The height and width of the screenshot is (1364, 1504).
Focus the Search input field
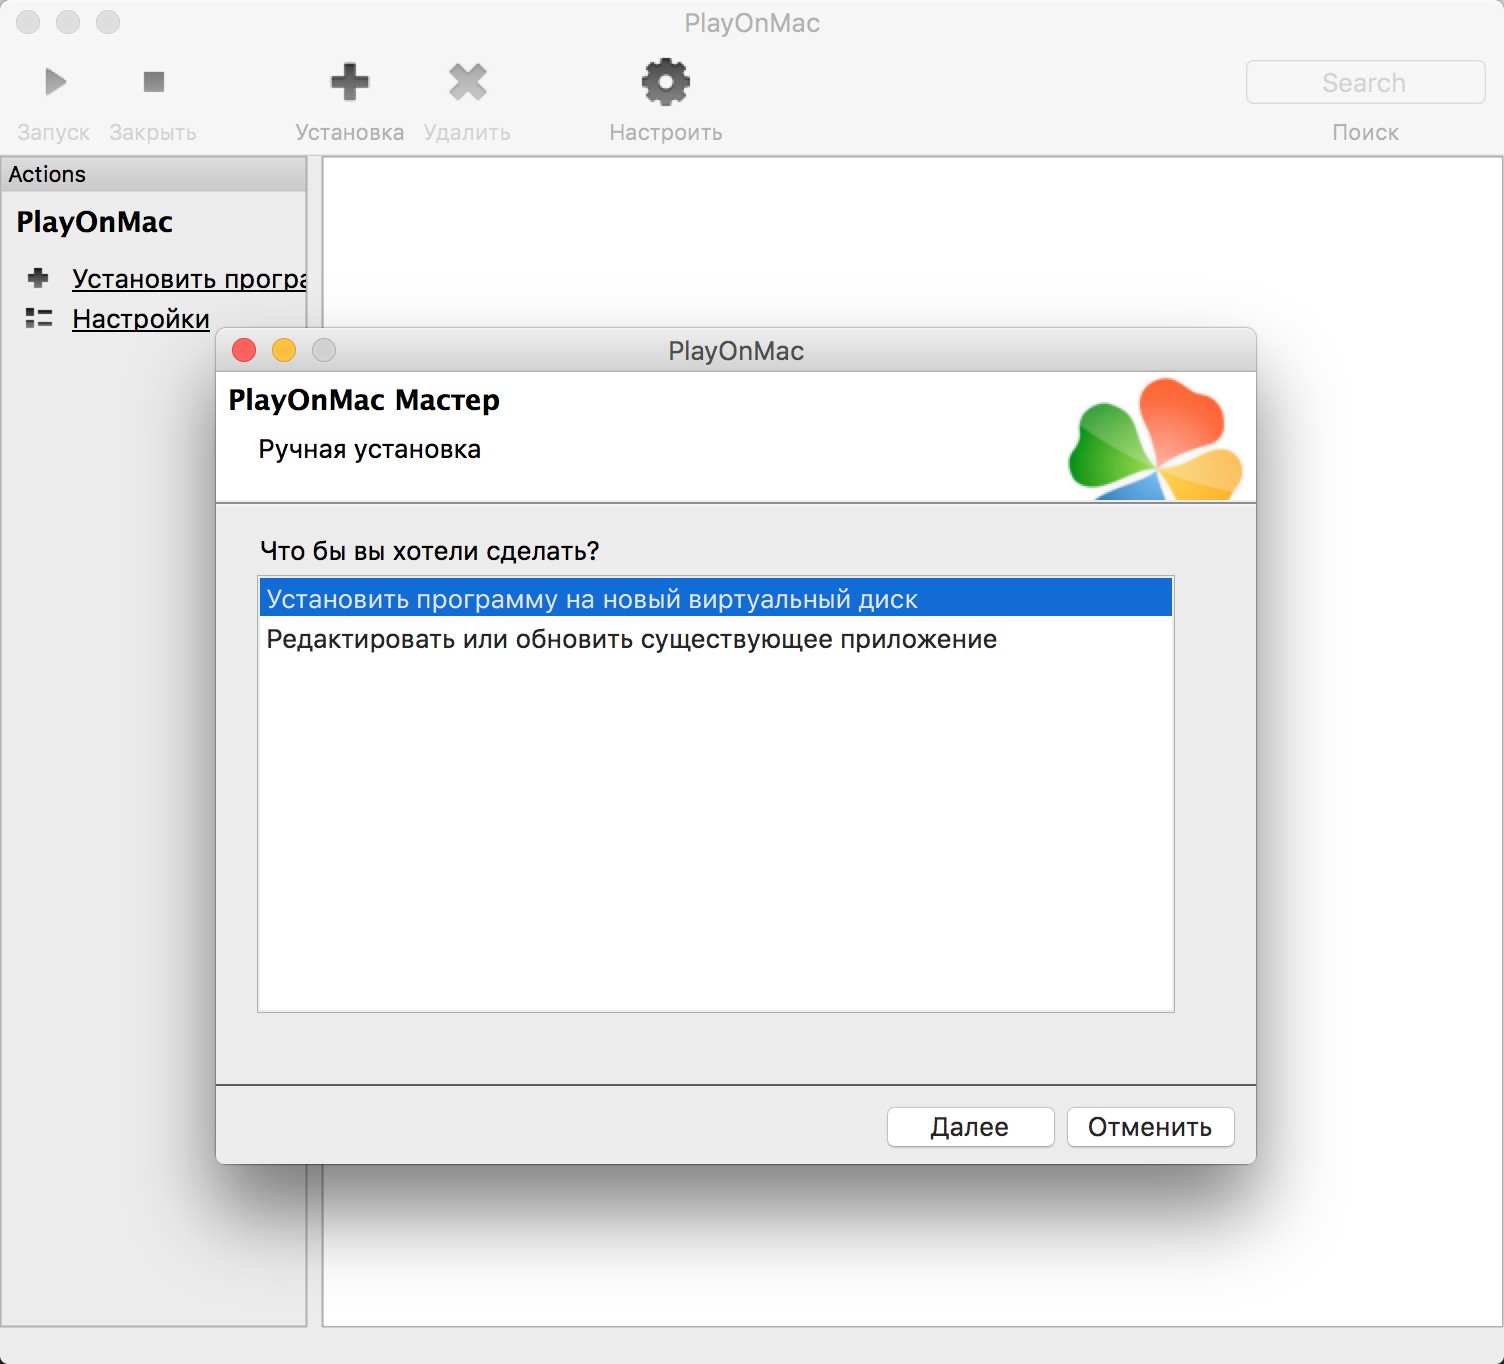[x=1364, y=82]
